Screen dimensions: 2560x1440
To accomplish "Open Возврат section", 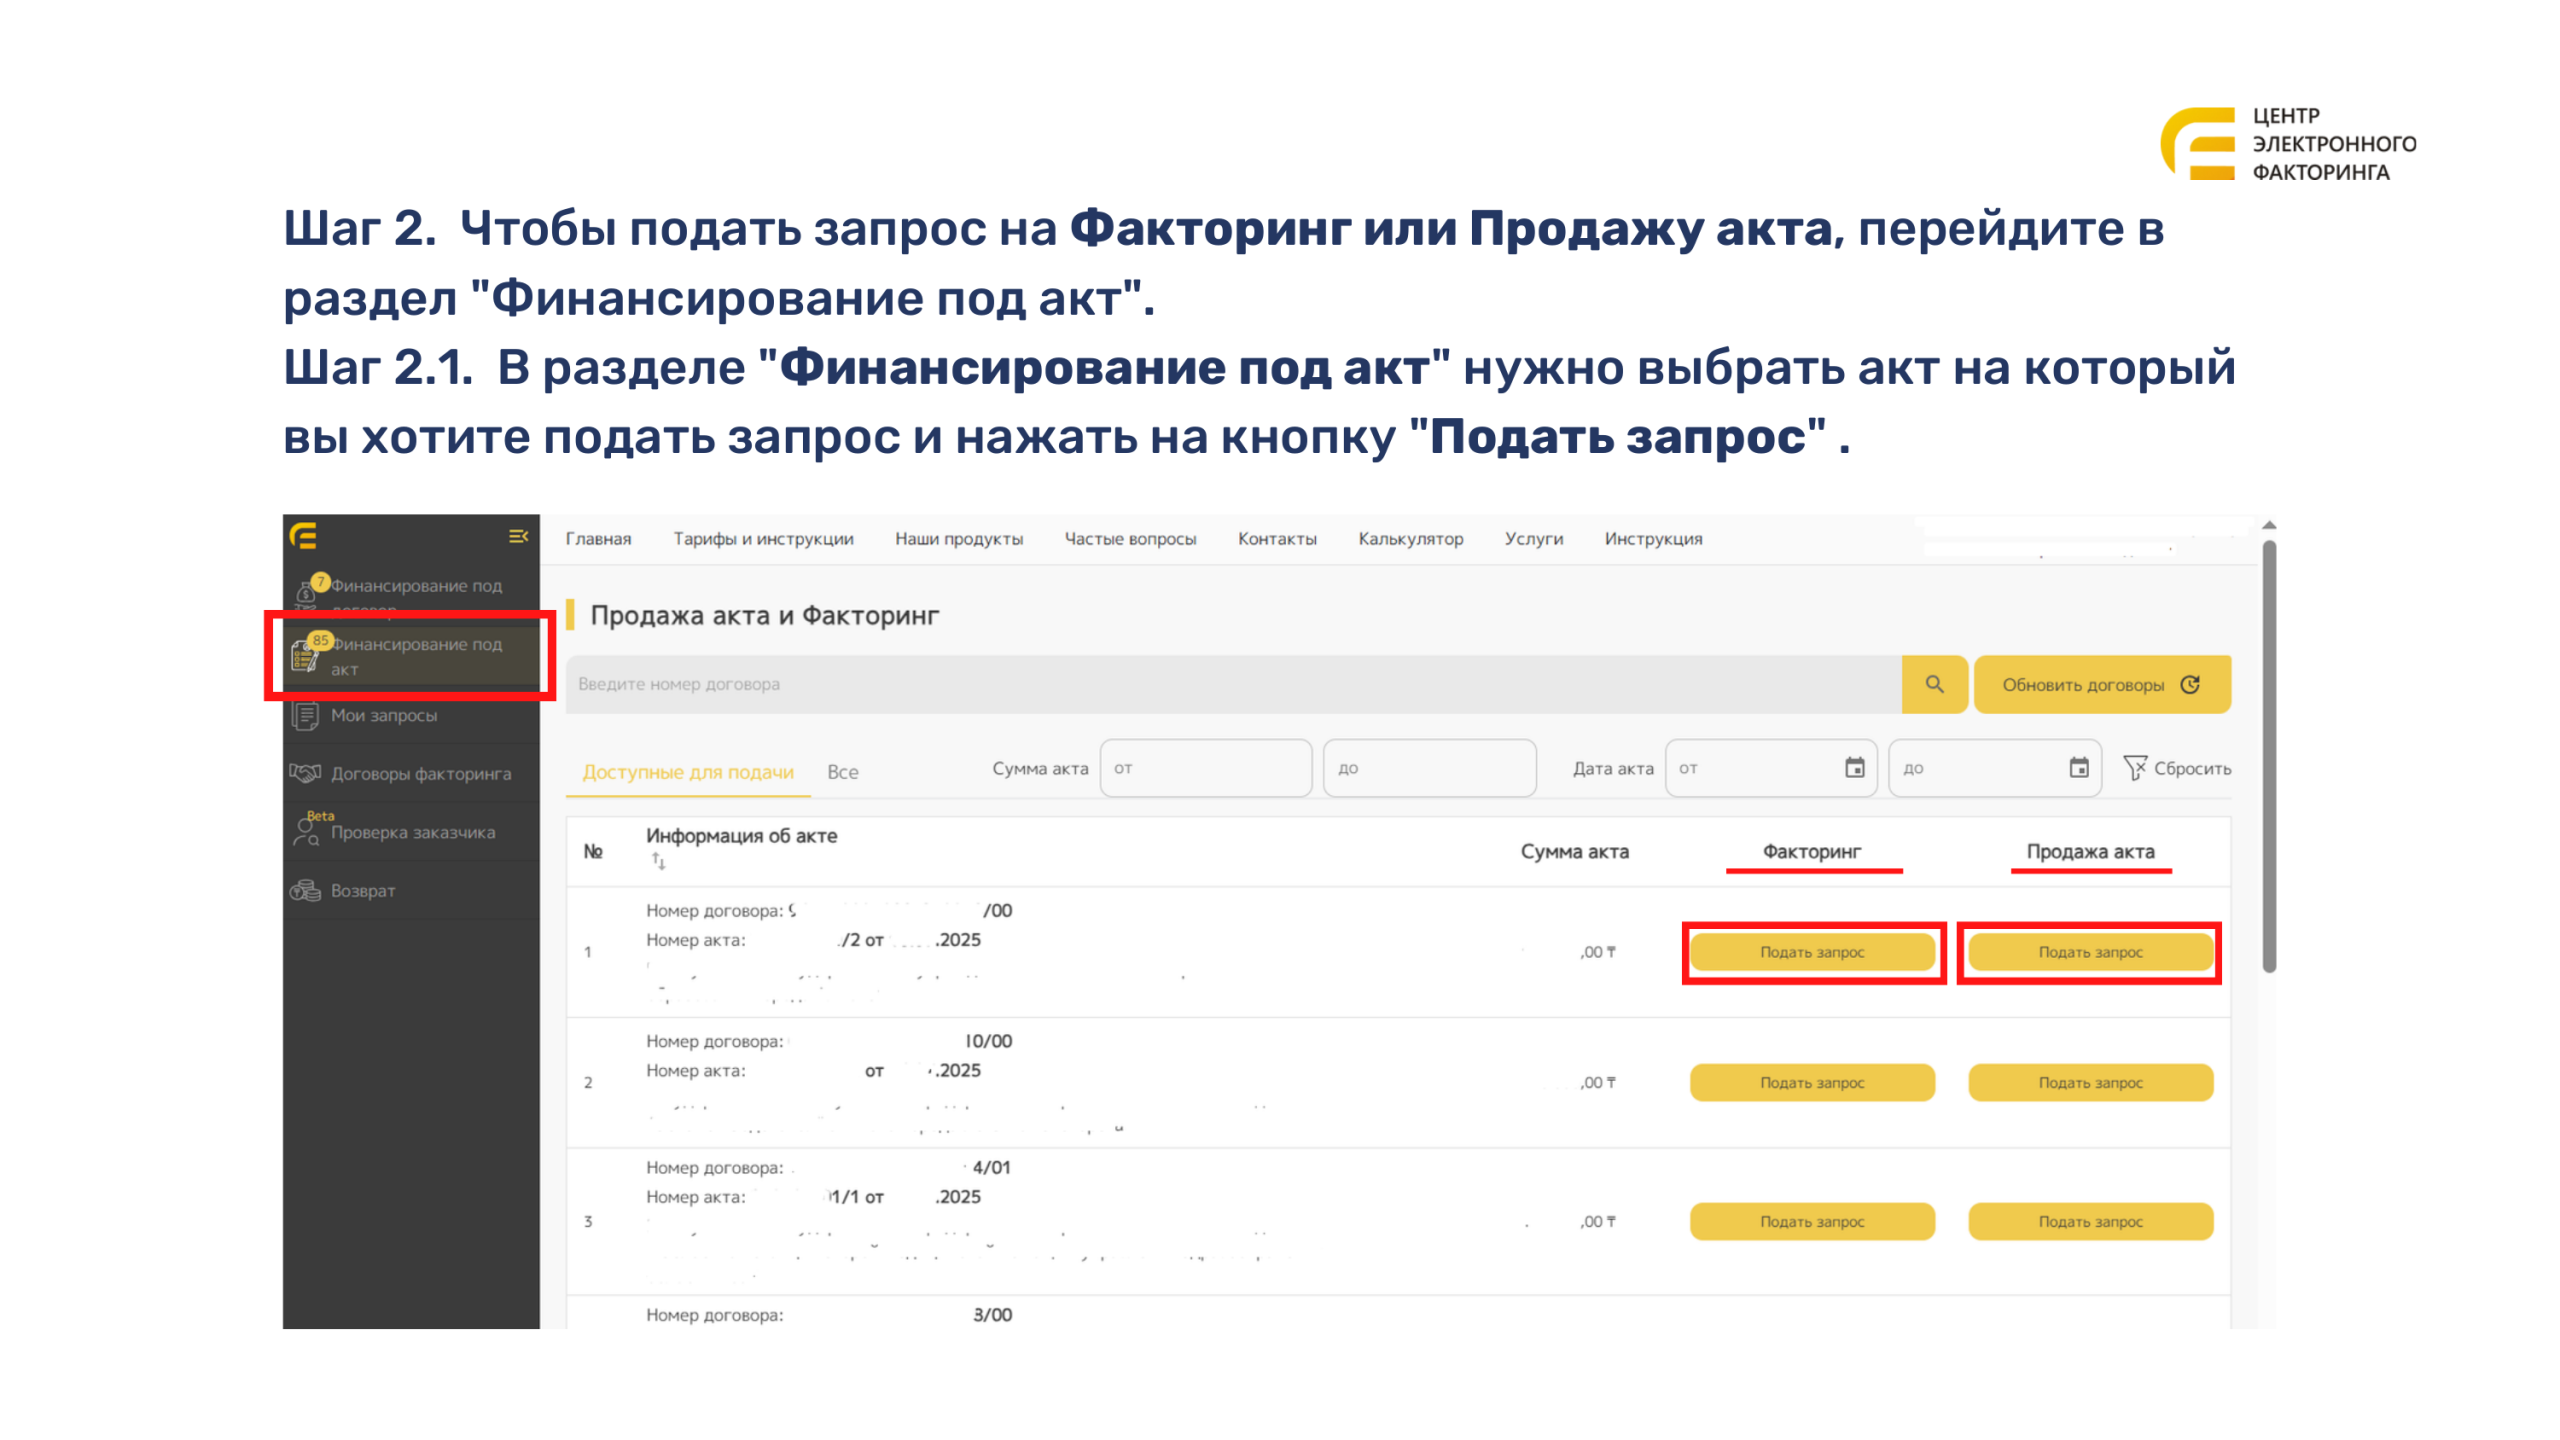I will point(410,890).
